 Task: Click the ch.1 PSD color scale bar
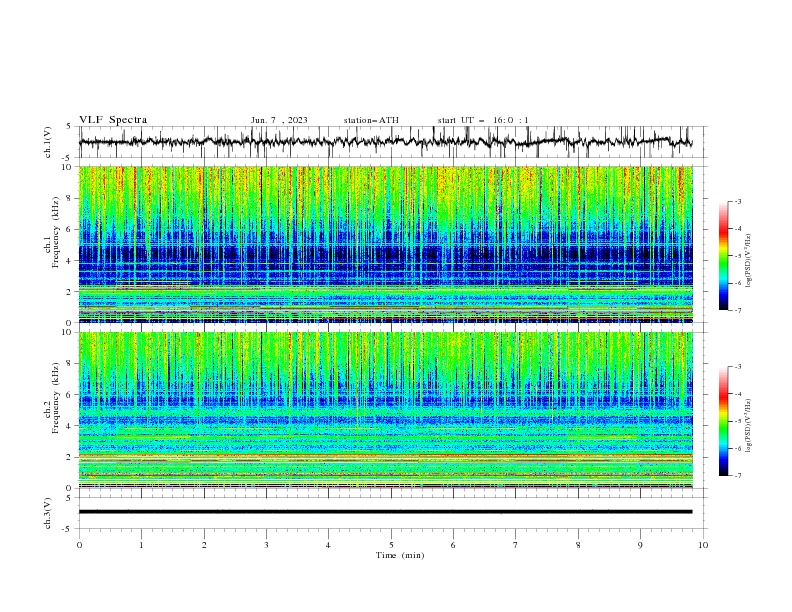723,256
